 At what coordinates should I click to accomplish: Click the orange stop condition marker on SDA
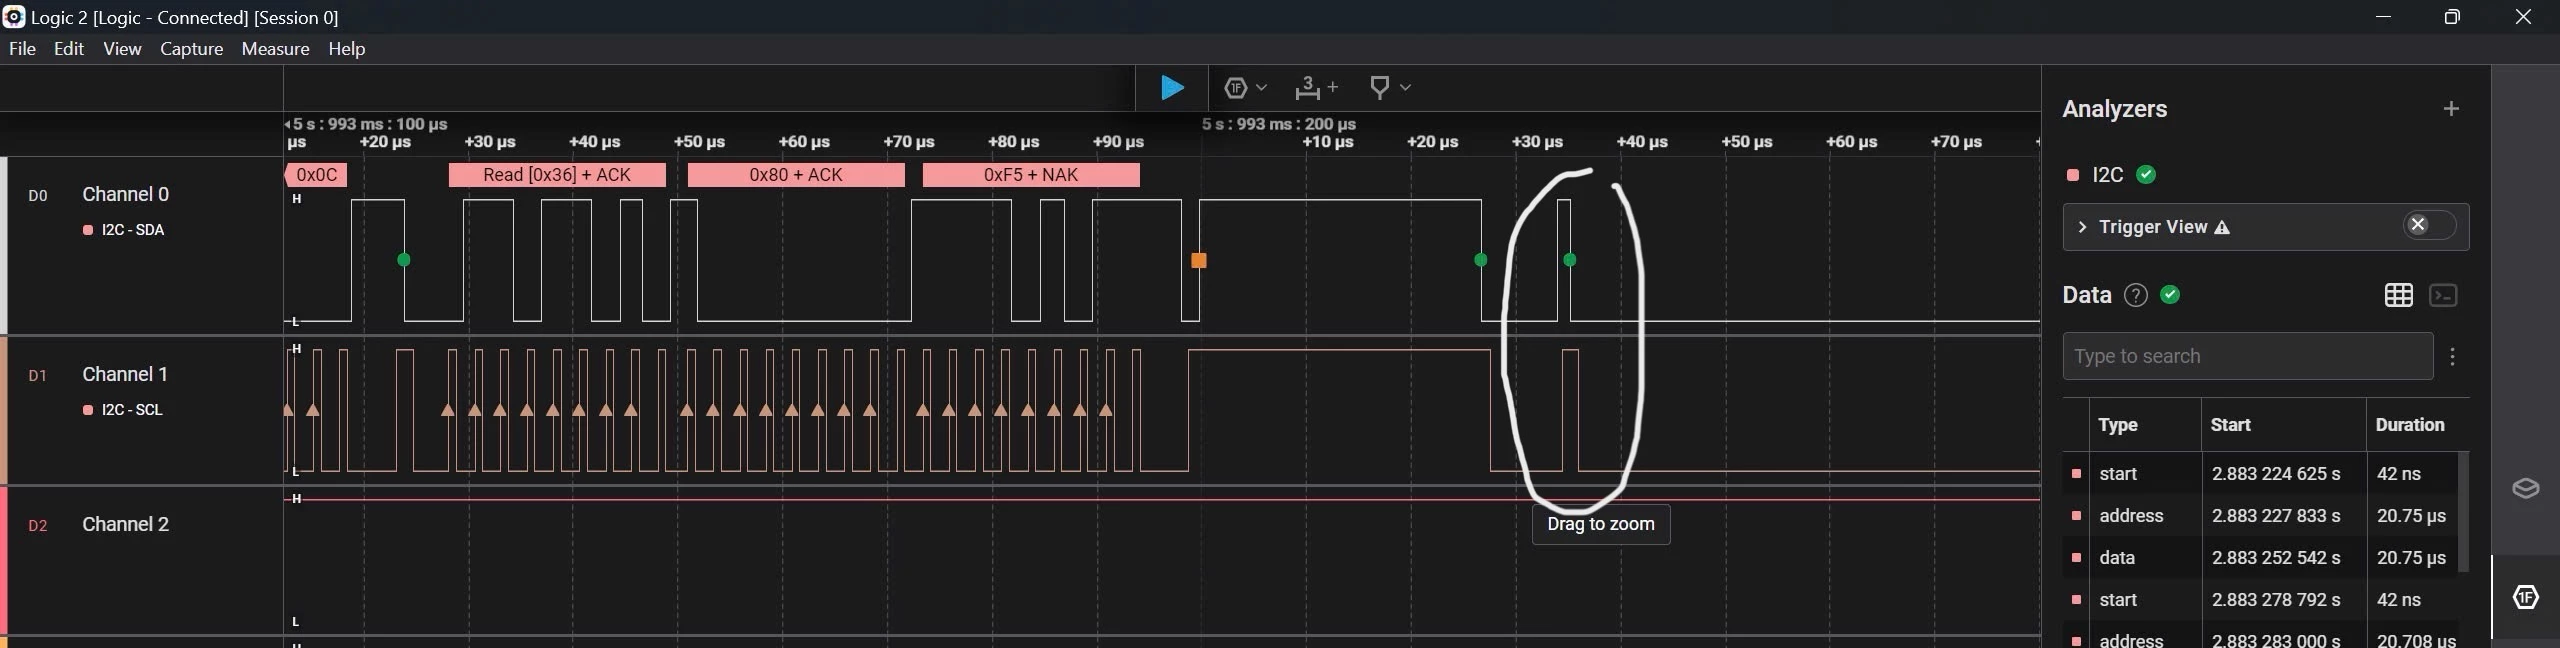pyautogui.click(x=1199, y=261)
